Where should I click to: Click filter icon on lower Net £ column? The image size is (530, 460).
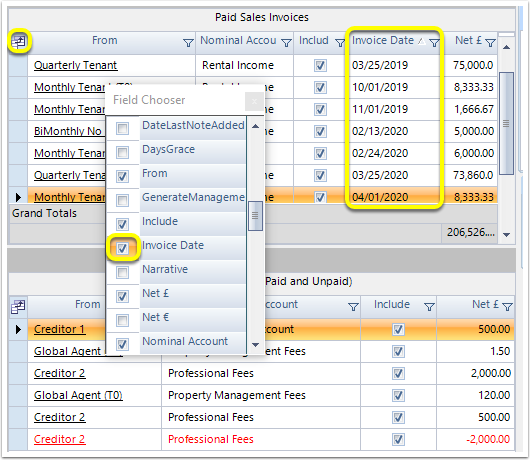507,307
